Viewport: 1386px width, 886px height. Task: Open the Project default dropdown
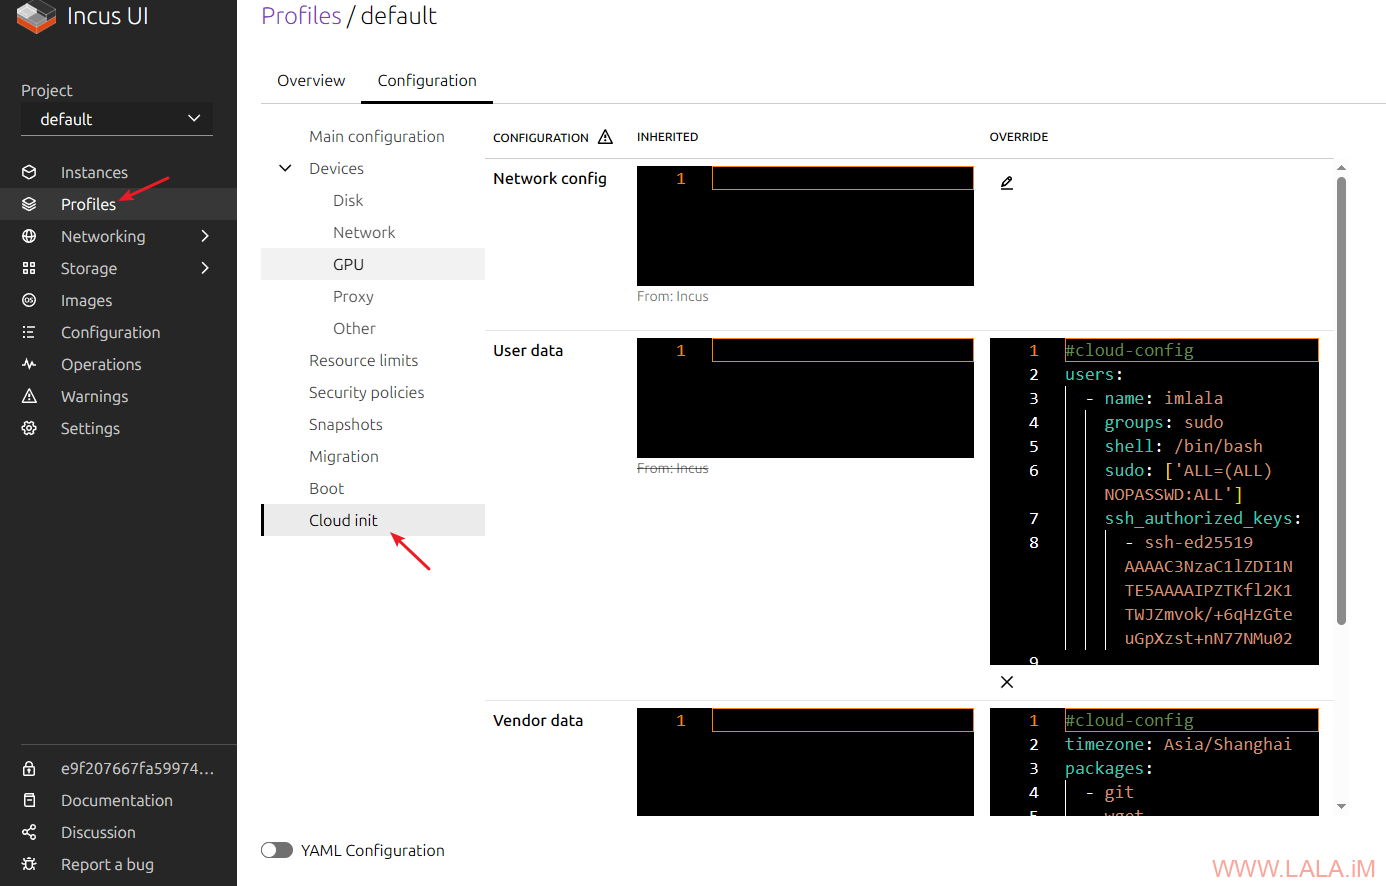(117, 119)
